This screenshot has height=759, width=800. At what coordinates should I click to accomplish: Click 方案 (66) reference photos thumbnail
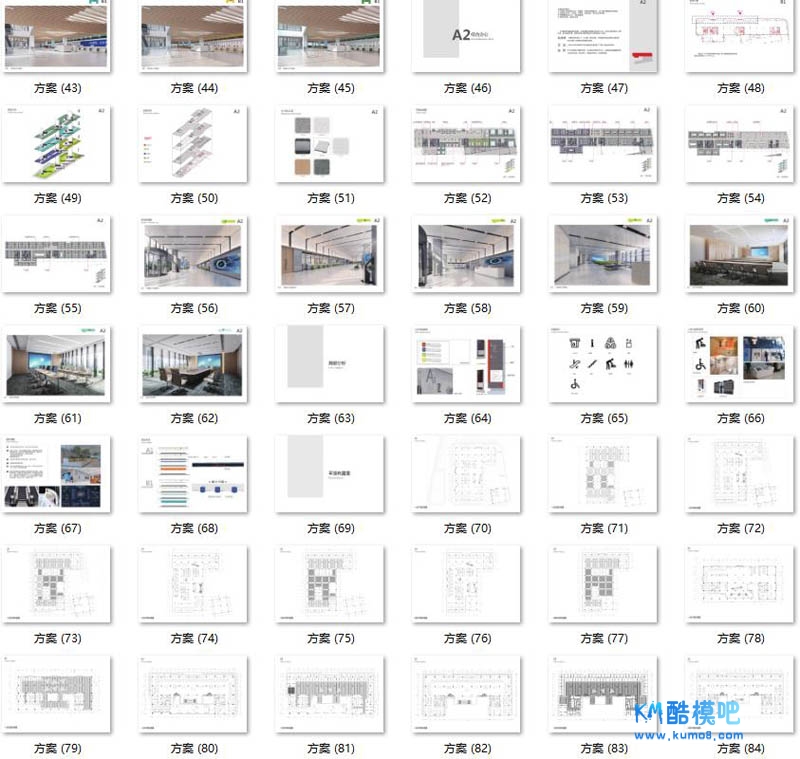coord(740,365)
